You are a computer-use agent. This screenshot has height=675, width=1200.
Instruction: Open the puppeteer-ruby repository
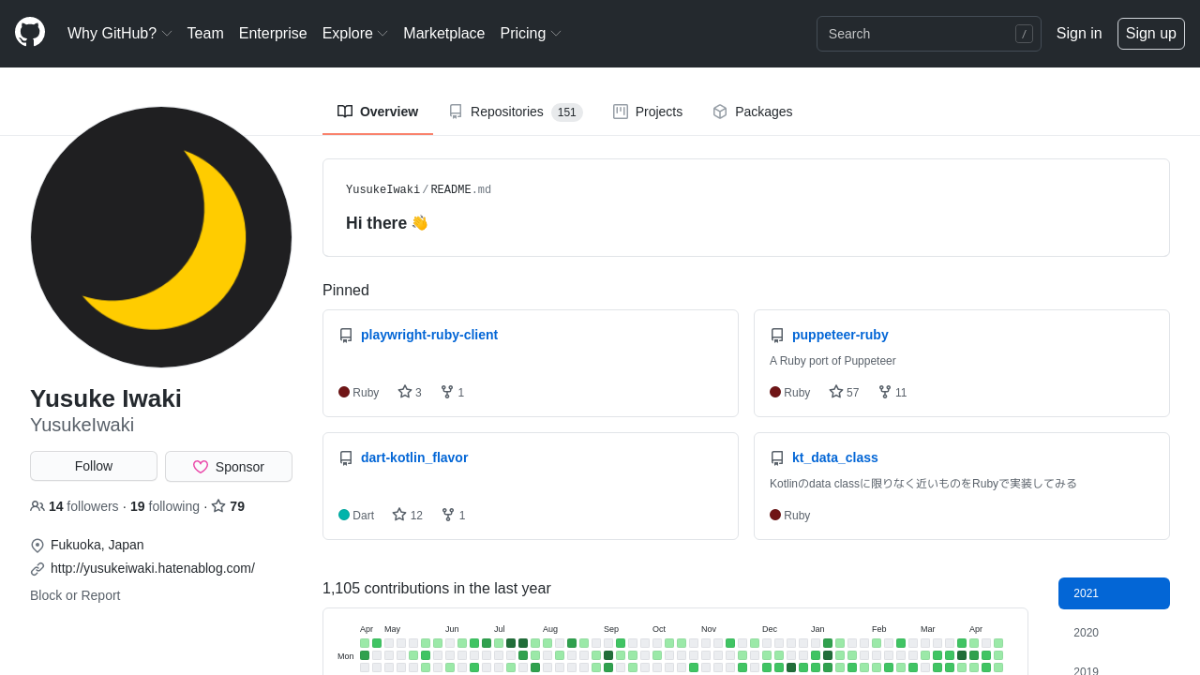[840, 334]
